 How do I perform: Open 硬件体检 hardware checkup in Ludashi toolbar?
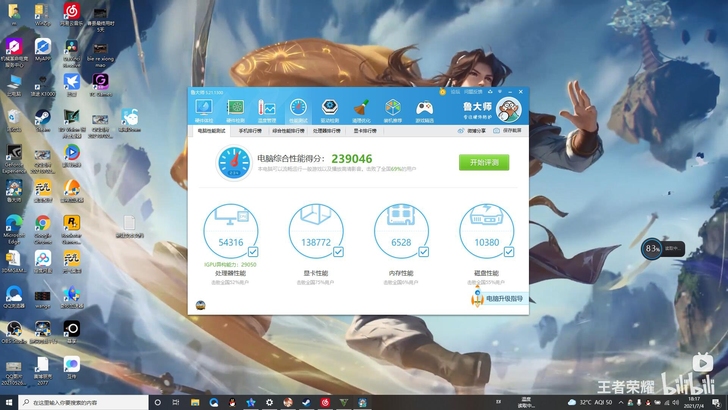[x=203, y=111]
